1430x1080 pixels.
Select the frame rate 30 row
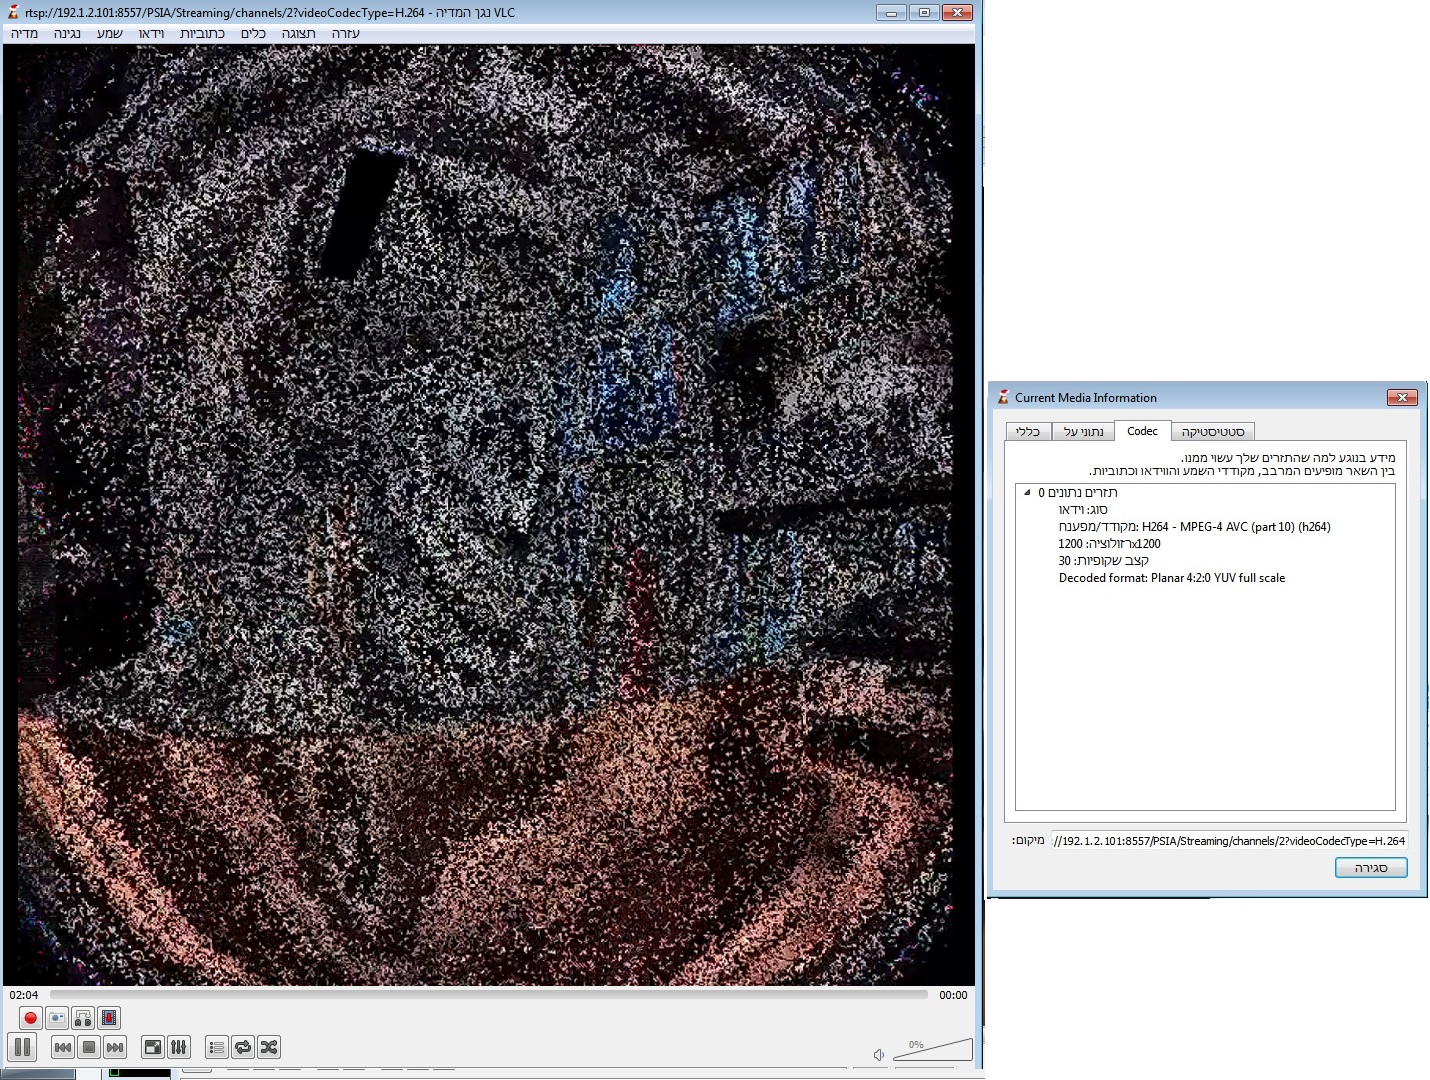click(x=1104, y=560)
